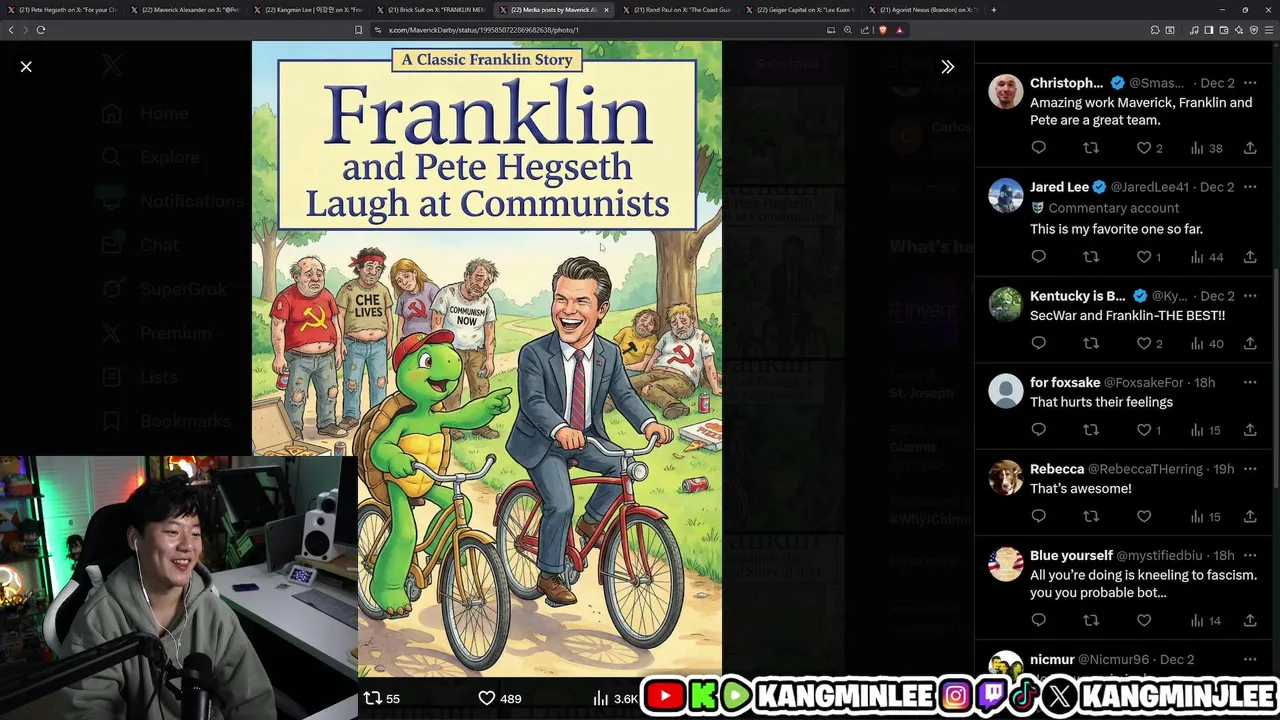Image resolution: width=1280 pixels, height=720 pixels.
Task: Like Rebecca's "That's awesome!" comment
Action: (1144, 517)
